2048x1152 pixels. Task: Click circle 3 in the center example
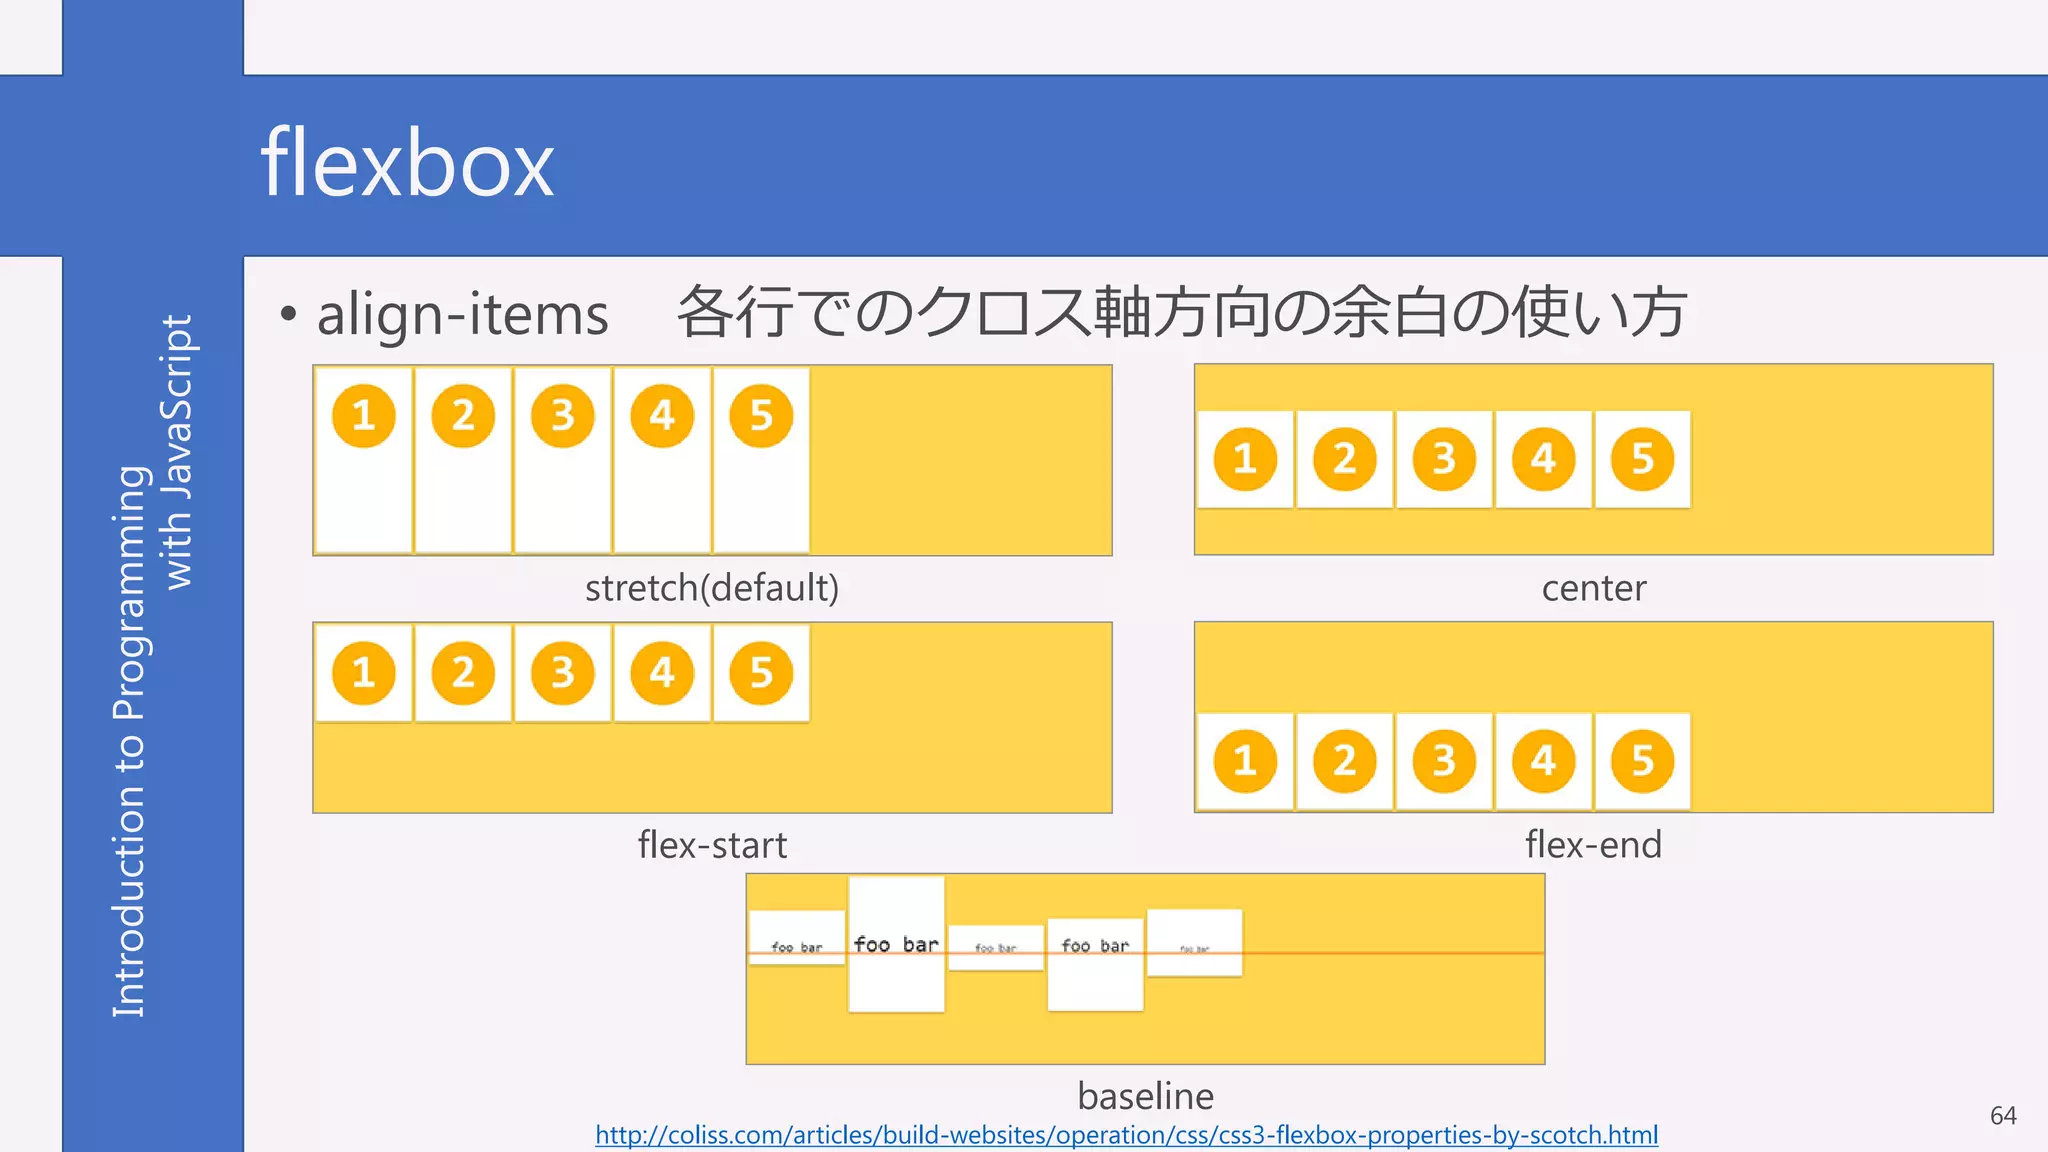click(1444, 459)
